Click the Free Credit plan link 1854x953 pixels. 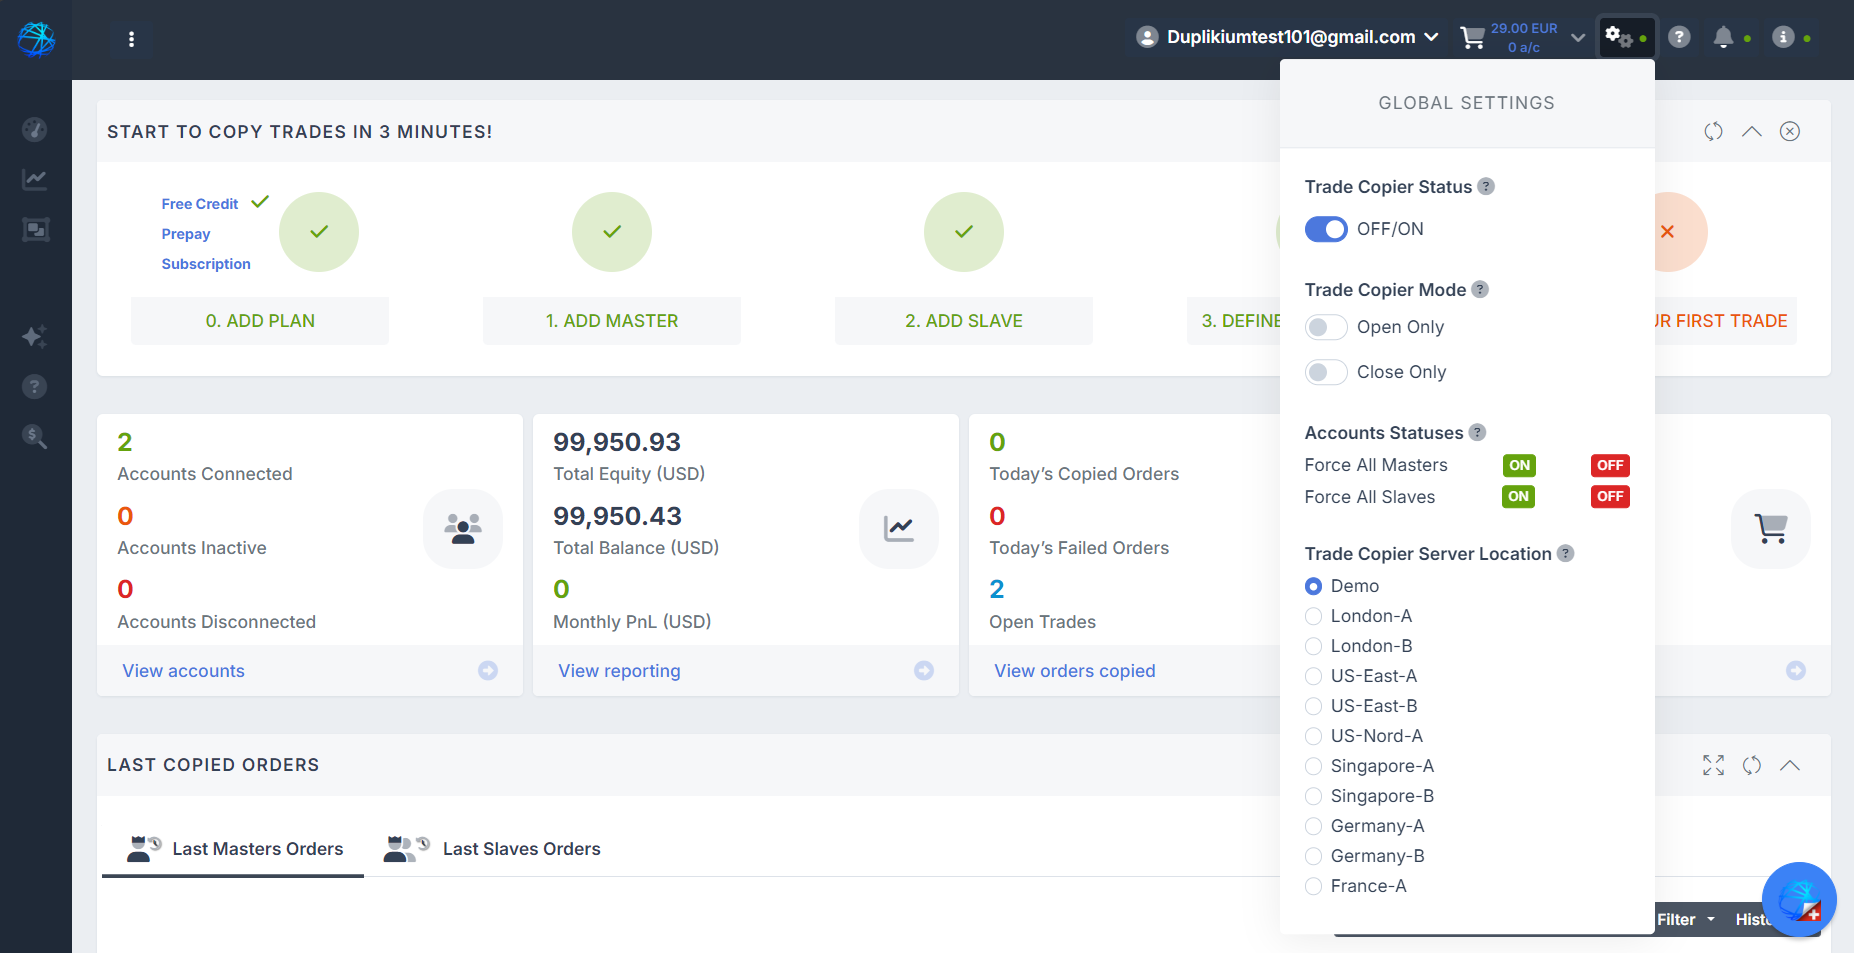(200, 204)
